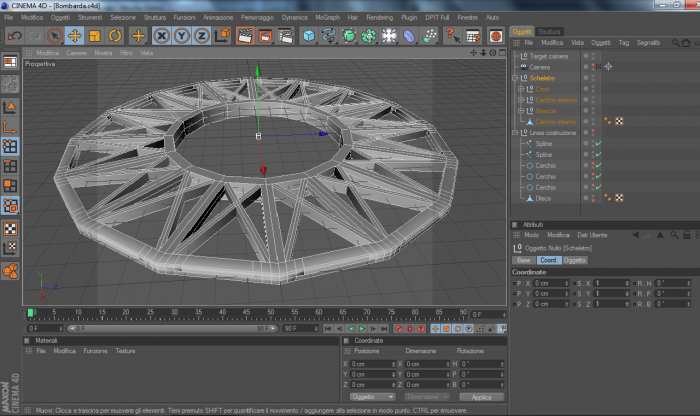Image resolution: width=700 pixels, height=416 pixels.
Task: Click the timeline ruler at frame 45
Action: click(x=246, y=314)
